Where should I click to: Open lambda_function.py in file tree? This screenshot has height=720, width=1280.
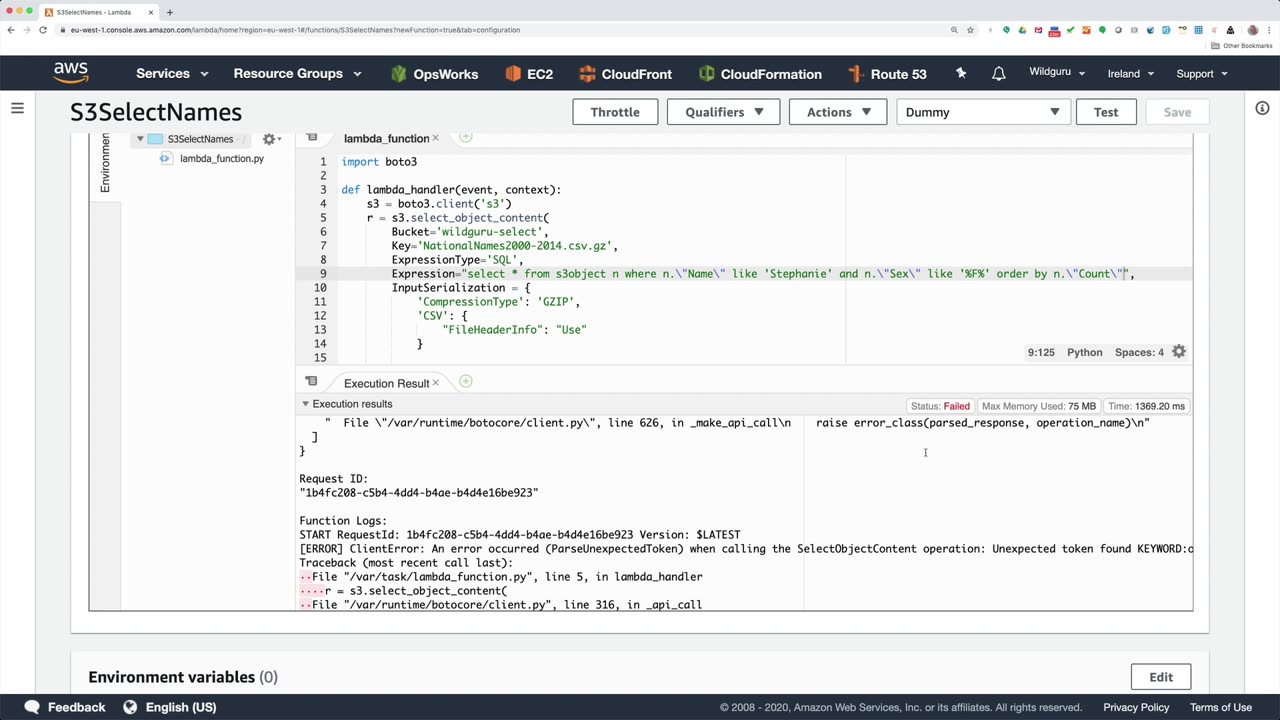point(221,159)
